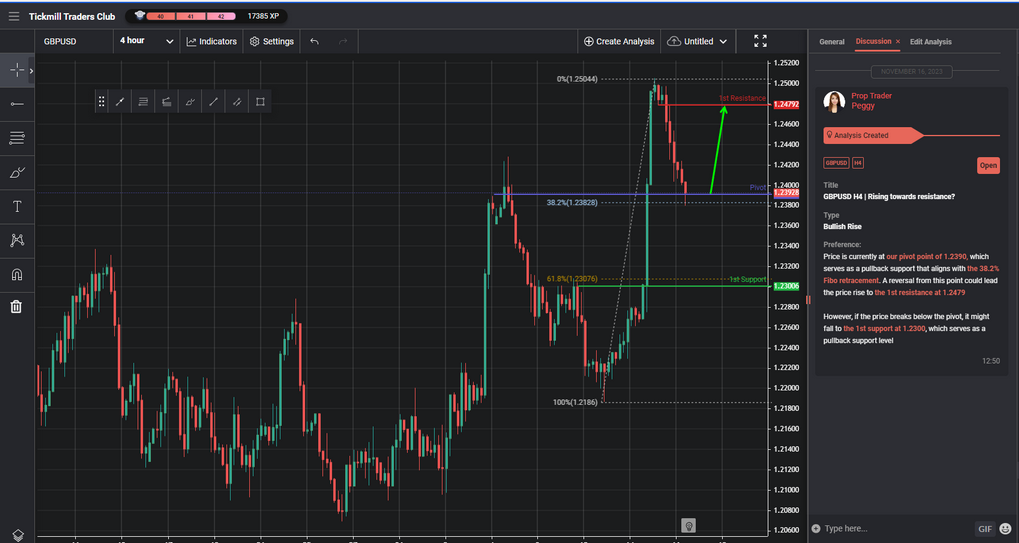Screen dimensions: 1019x543
Task: Click the 38.2%(1.23828) Fibonacci label
Action: coord(572,203)
